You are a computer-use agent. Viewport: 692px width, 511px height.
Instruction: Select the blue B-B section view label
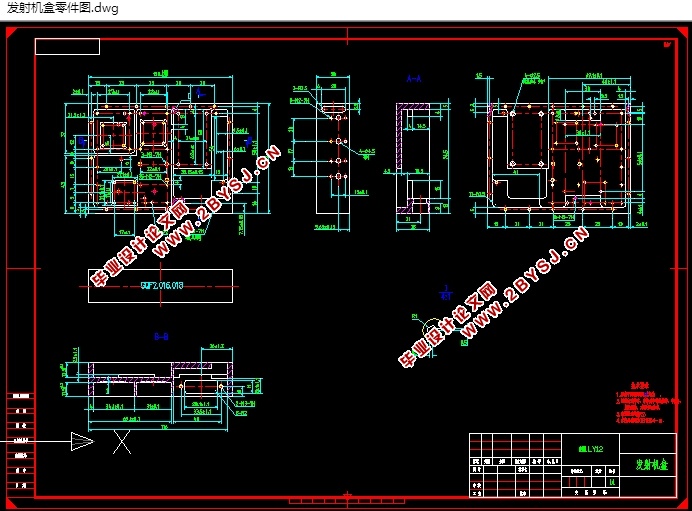click(x=161, y=337)
